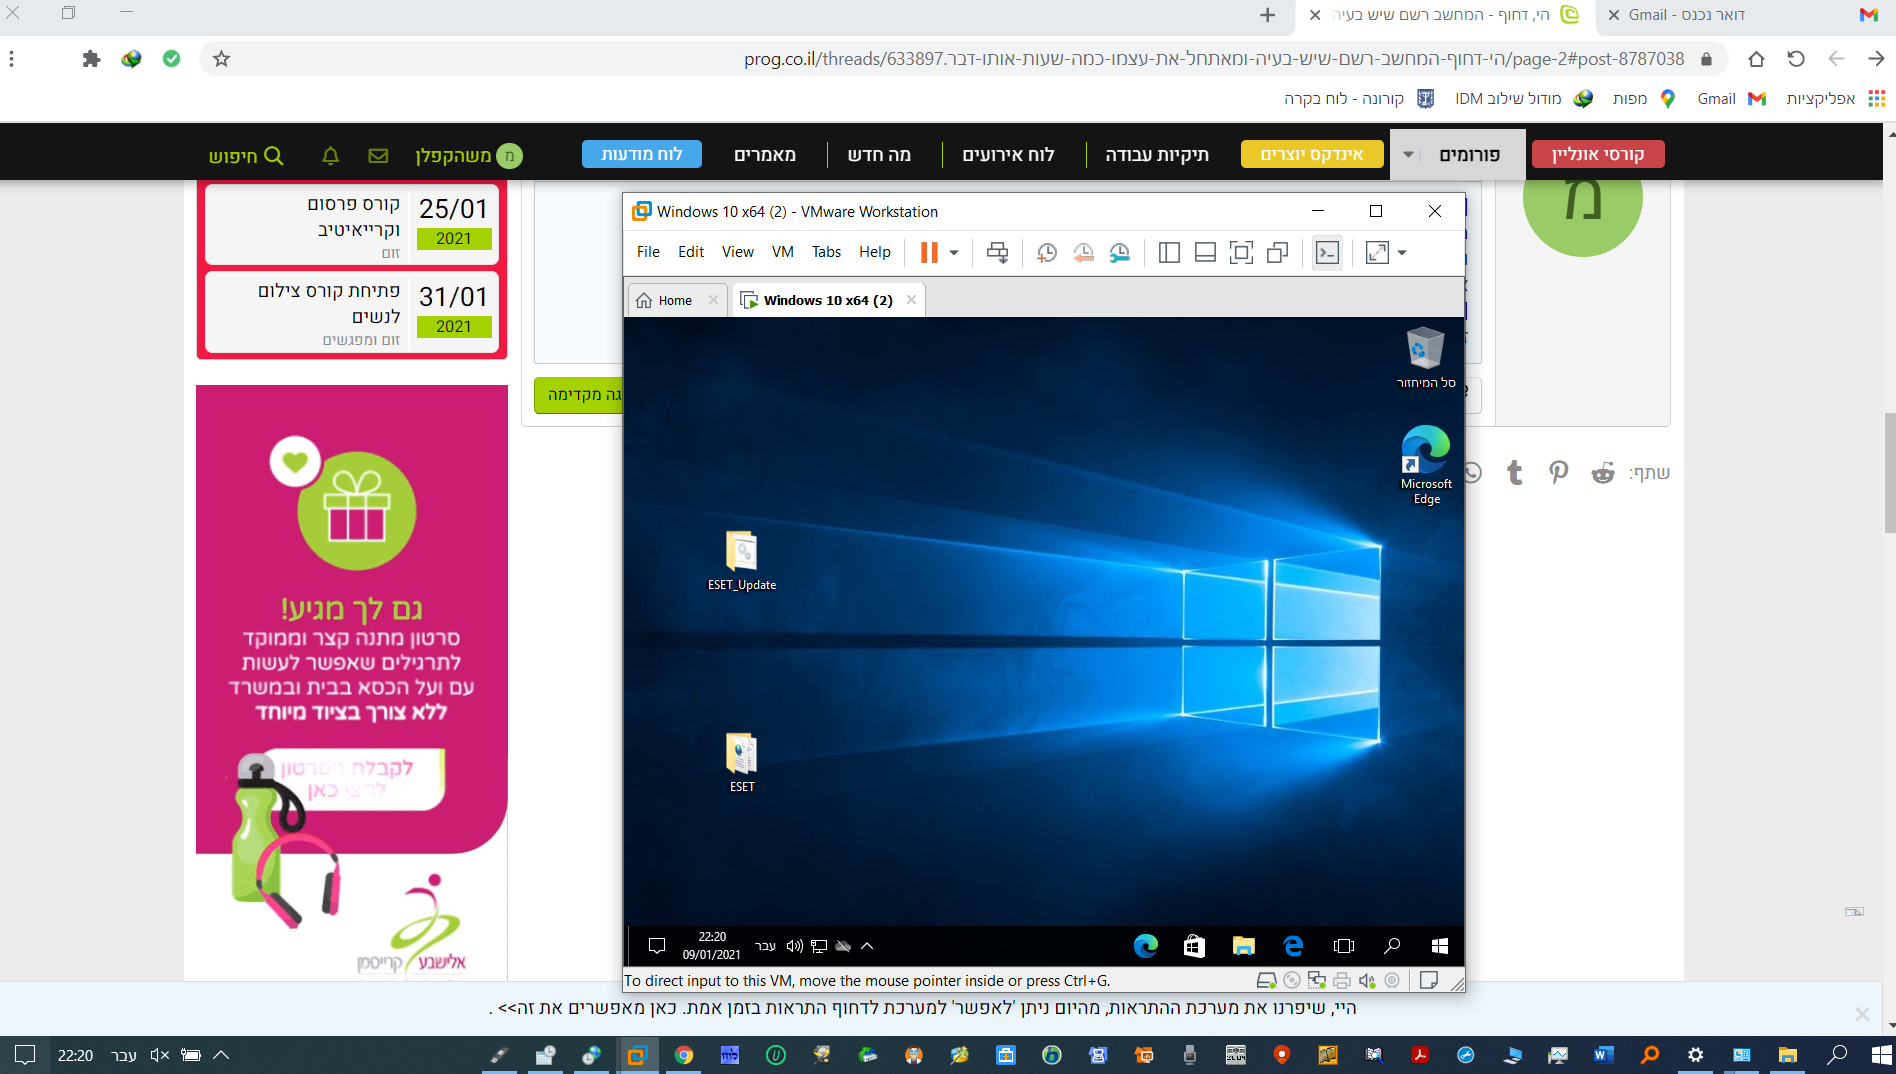The width and height of the screenshot is (1896, 1074).
Task: Click the volume icon in the VM tray
Action: click(795, 946)
